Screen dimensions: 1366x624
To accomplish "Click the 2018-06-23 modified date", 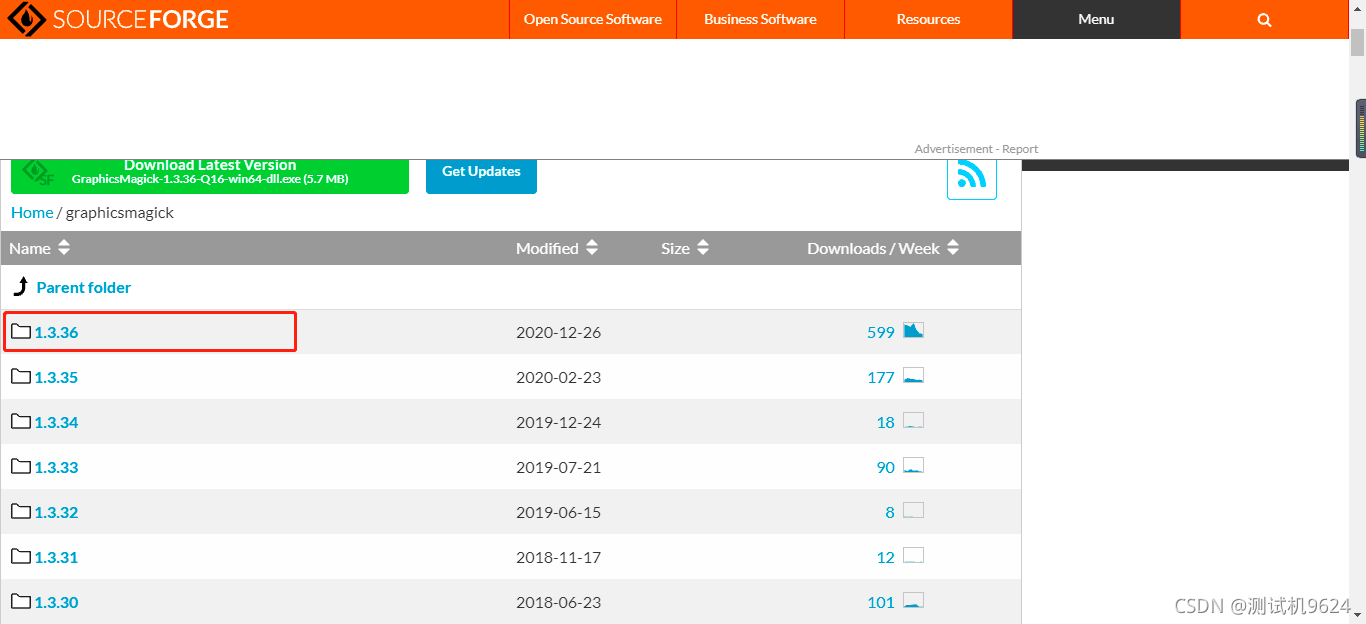I will pos(559,602).
